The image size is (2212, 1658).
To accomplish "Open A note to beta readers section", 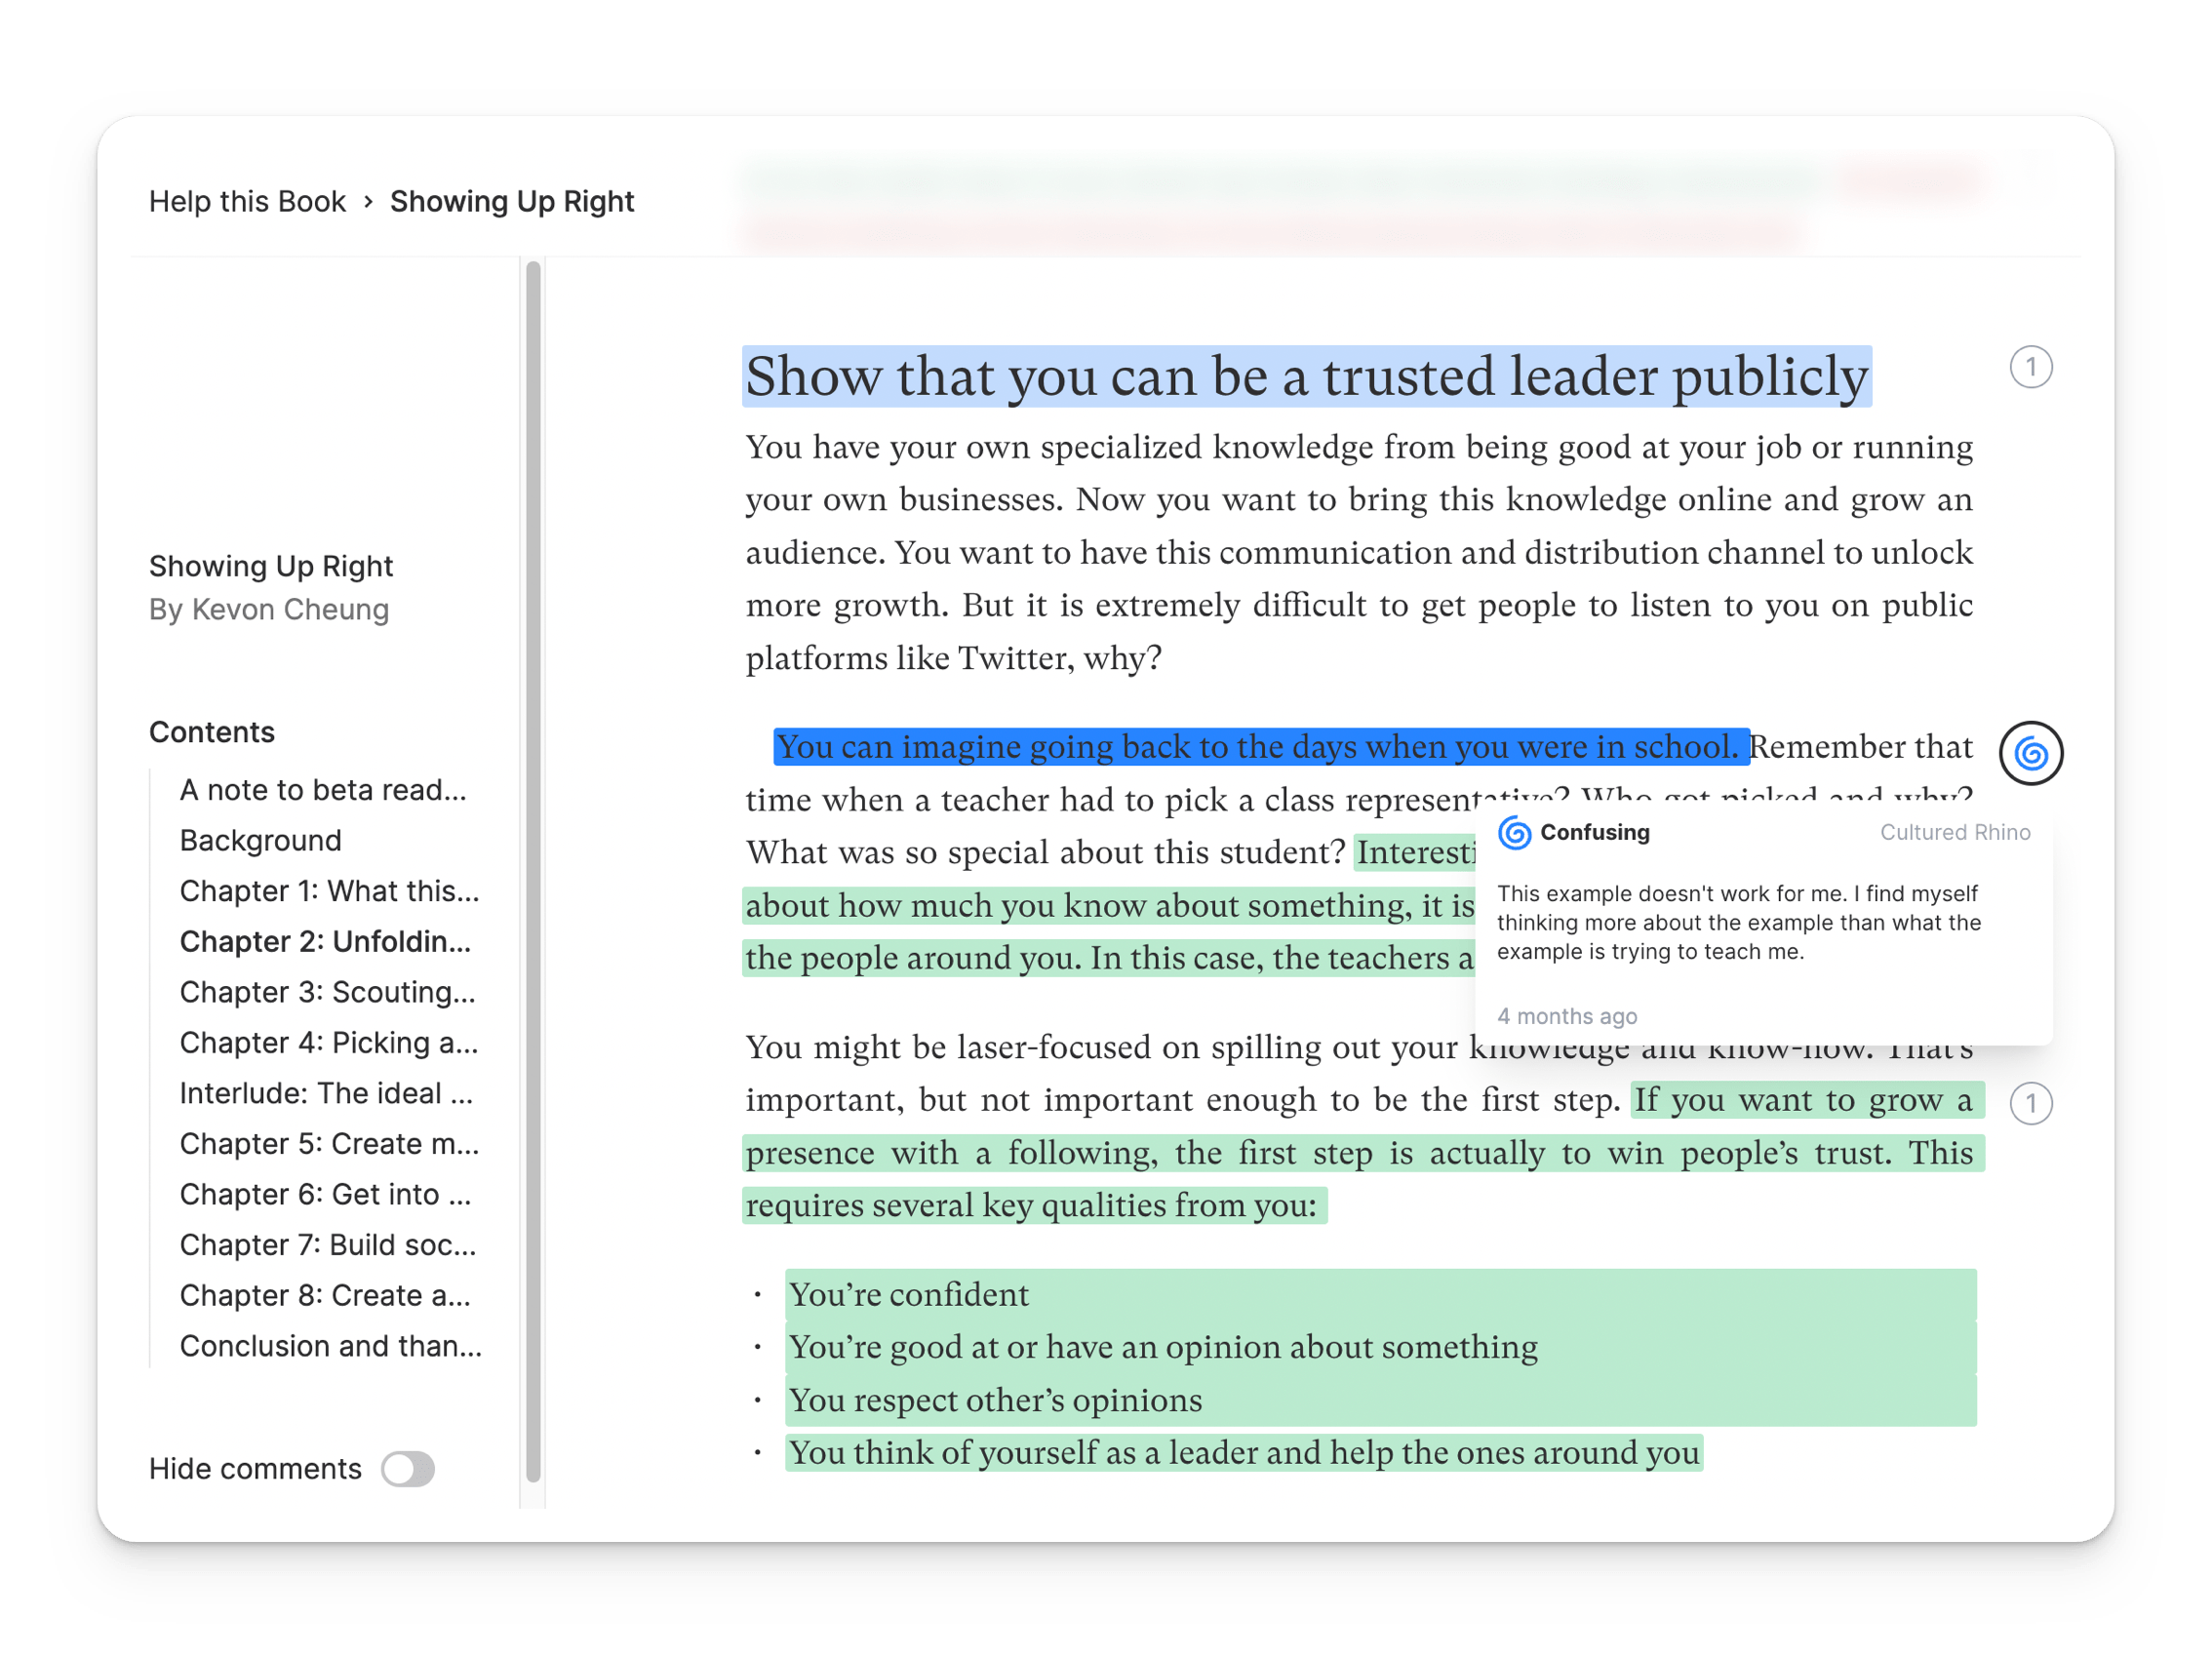I will (x=323, y=790).
